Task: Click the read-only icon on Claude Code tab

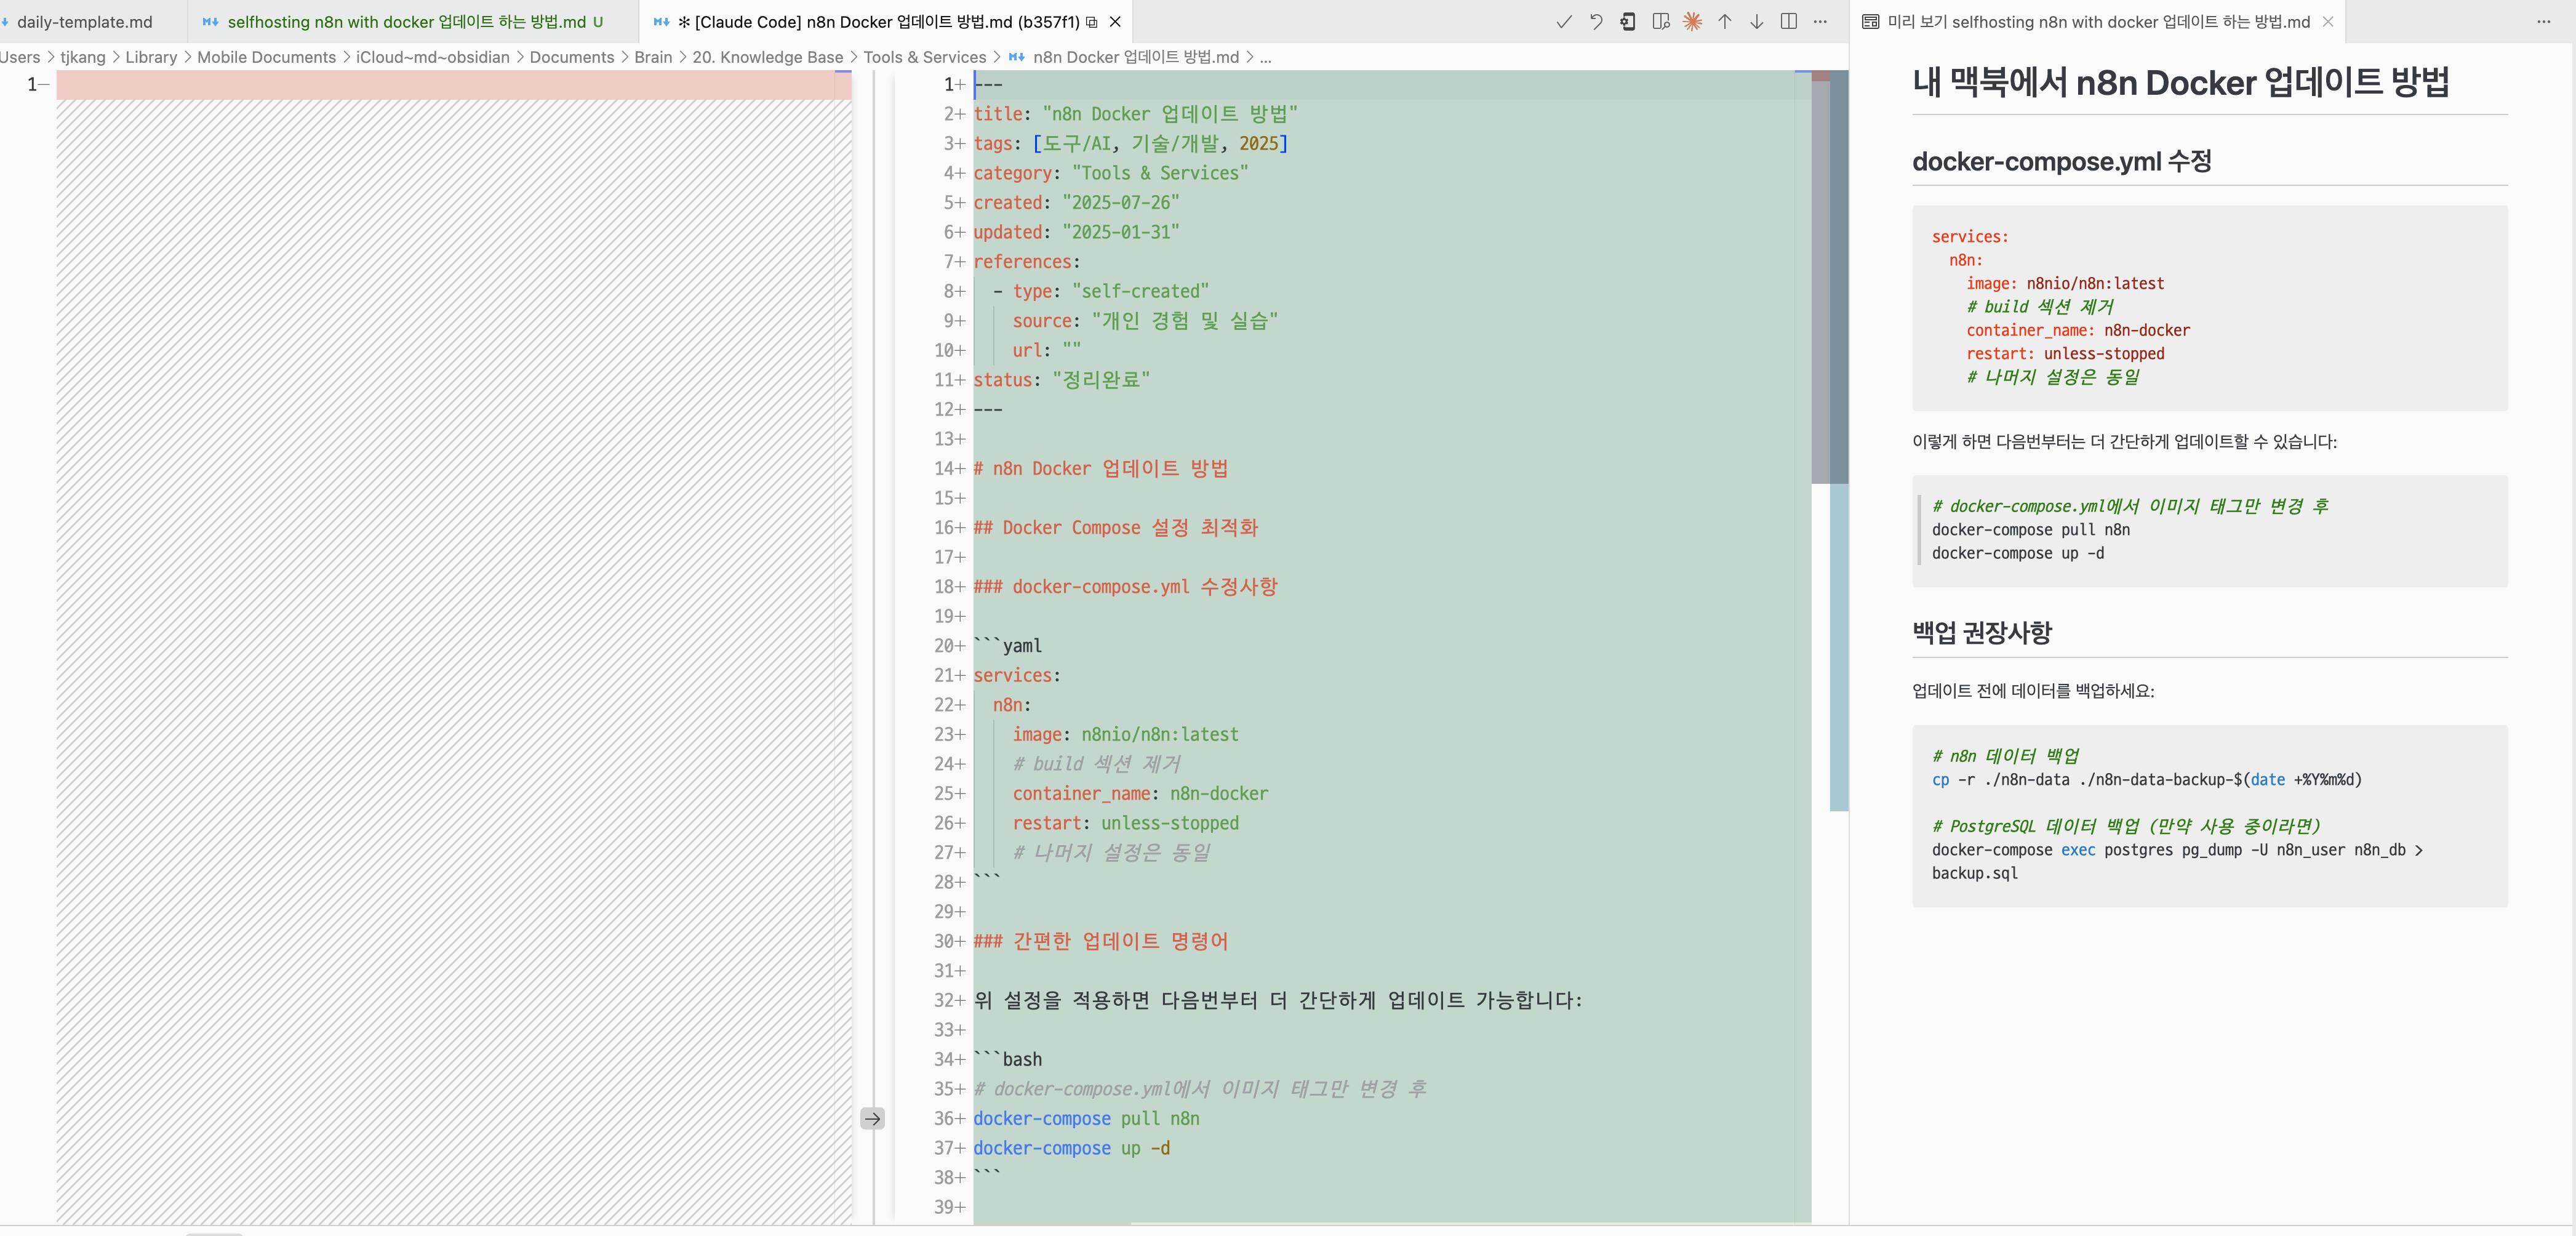Action: tap(1091, 21)
